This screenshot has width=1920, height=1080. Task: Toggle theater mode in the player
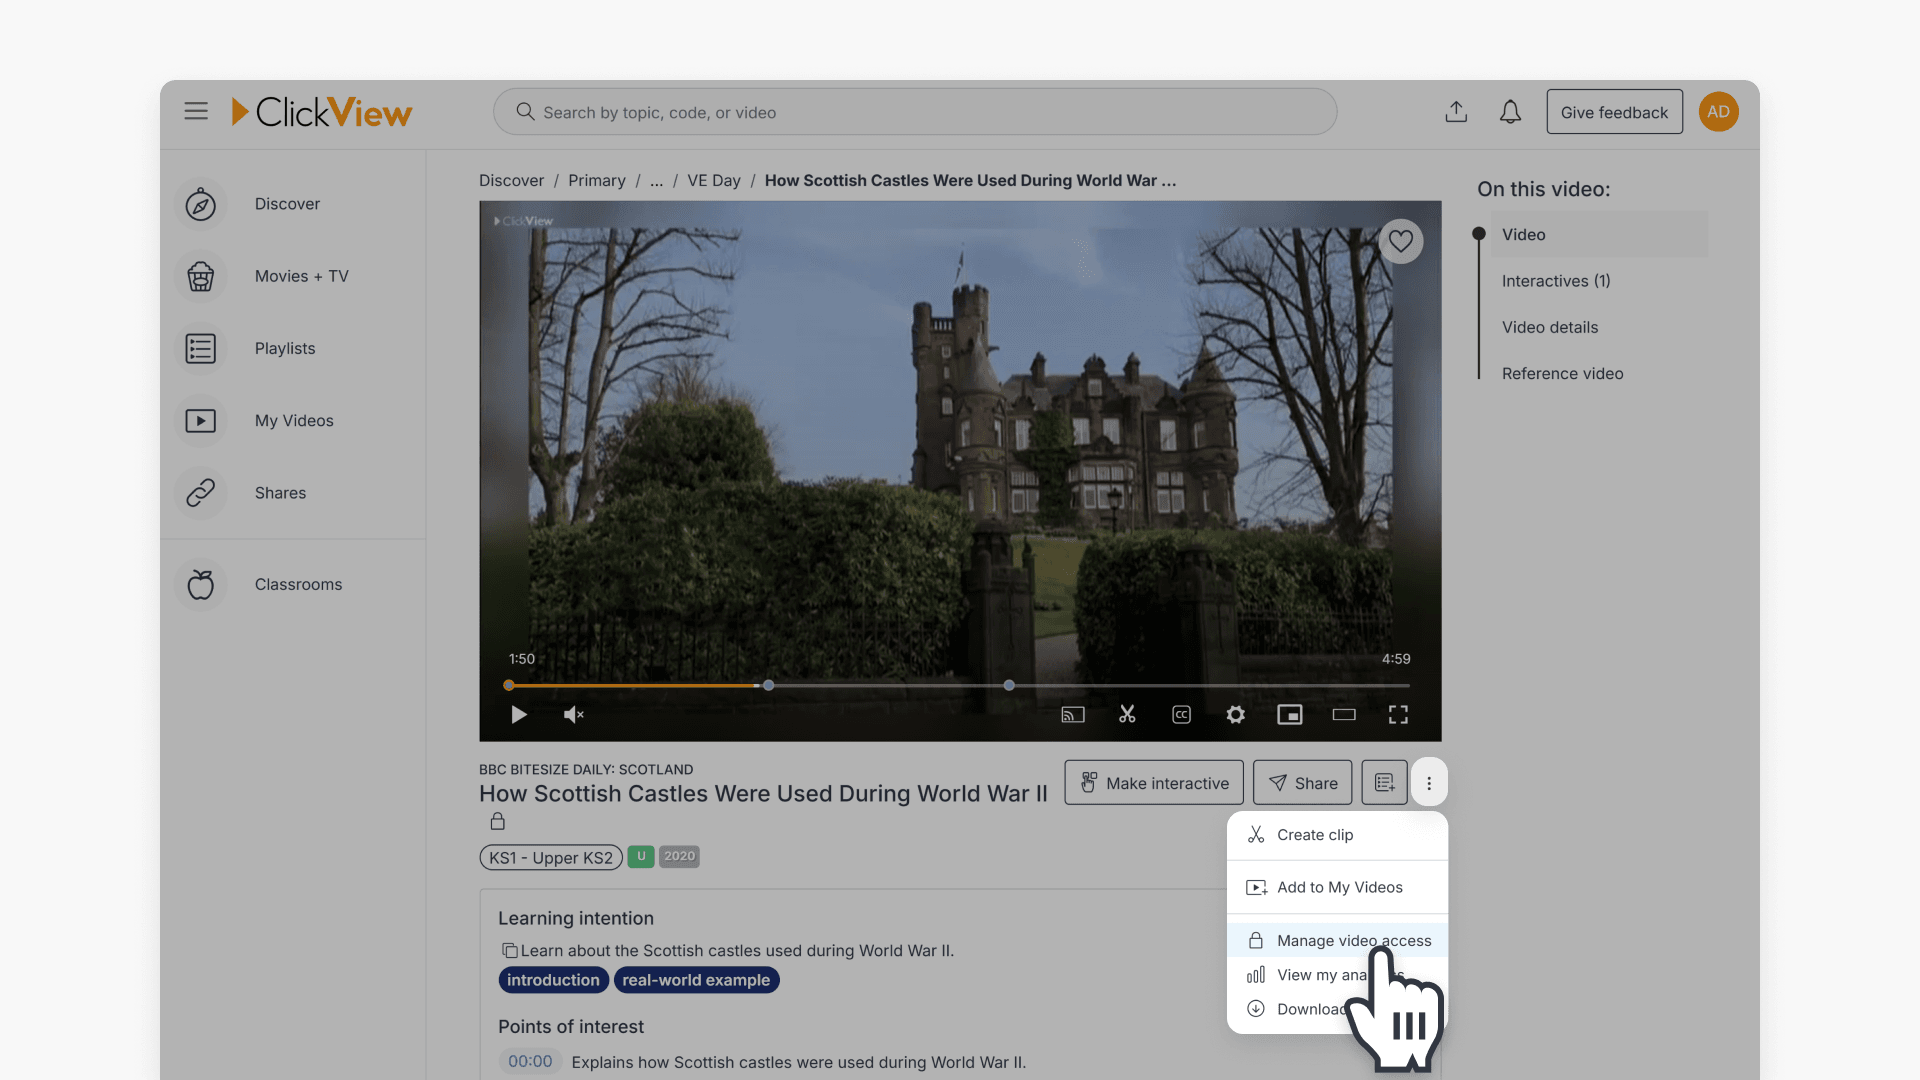click(x=1343, y=714)
